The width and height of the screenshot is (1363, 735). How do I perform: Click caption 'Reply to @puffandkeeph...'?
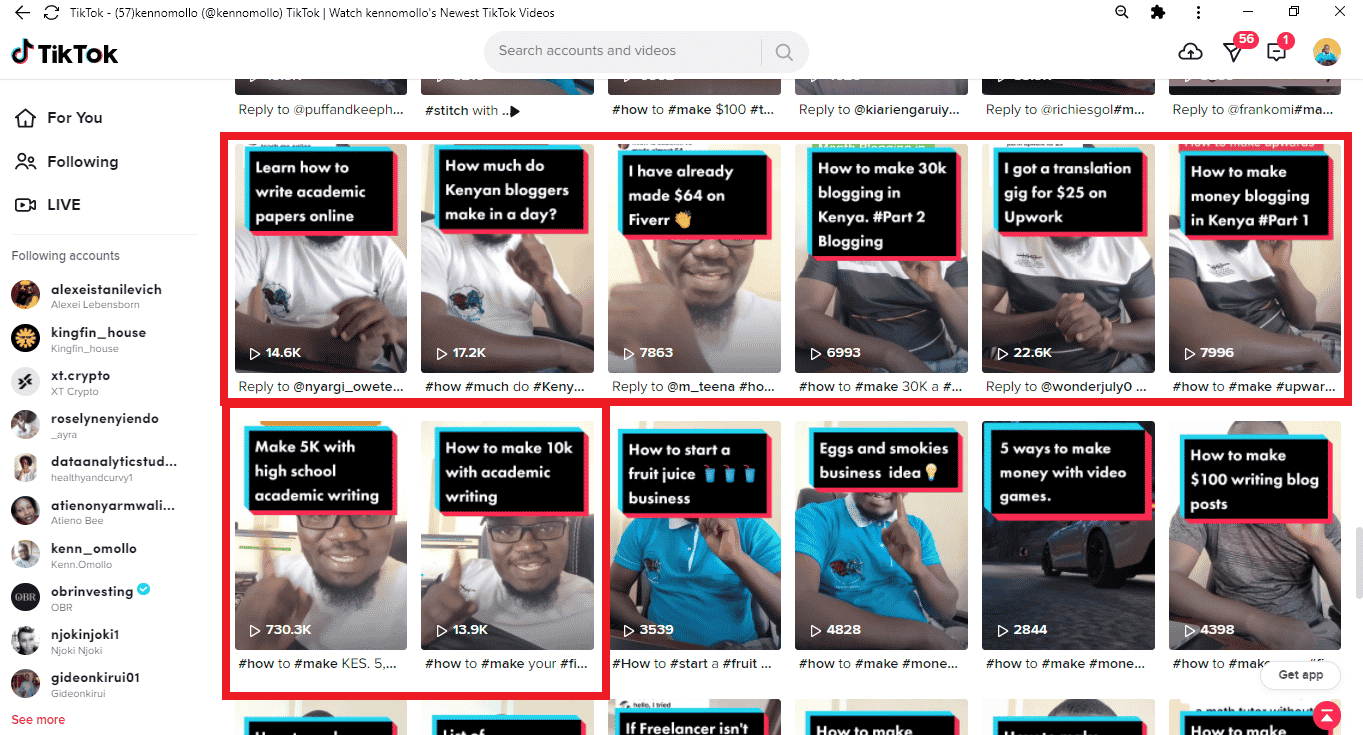click(x=321, y=110)
